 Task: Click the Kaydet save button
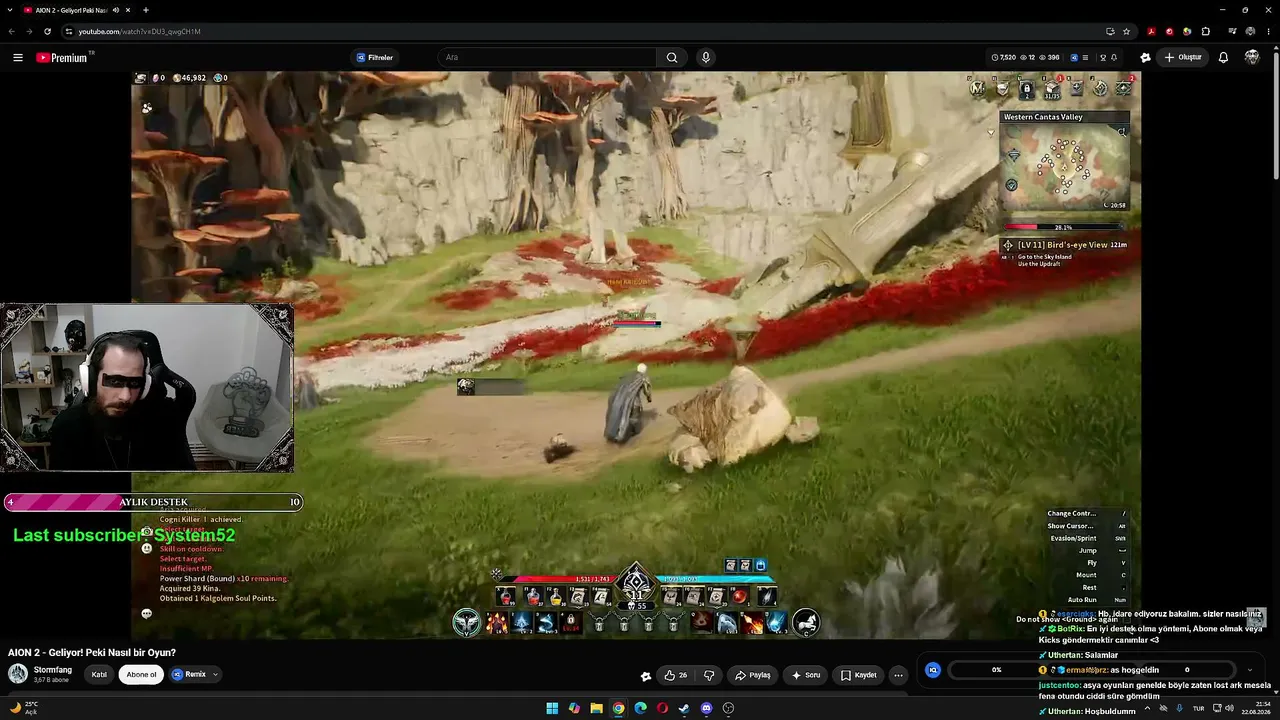[858, 675]
